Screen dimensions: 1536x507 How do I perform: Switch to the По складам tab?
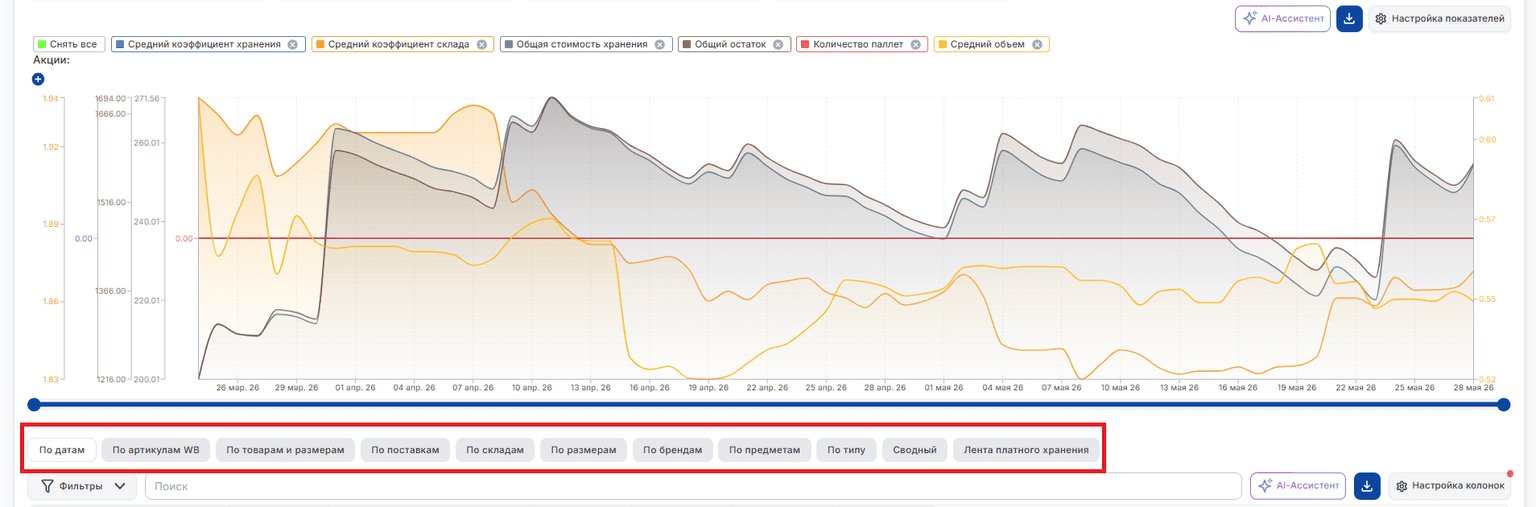point(495,450)
